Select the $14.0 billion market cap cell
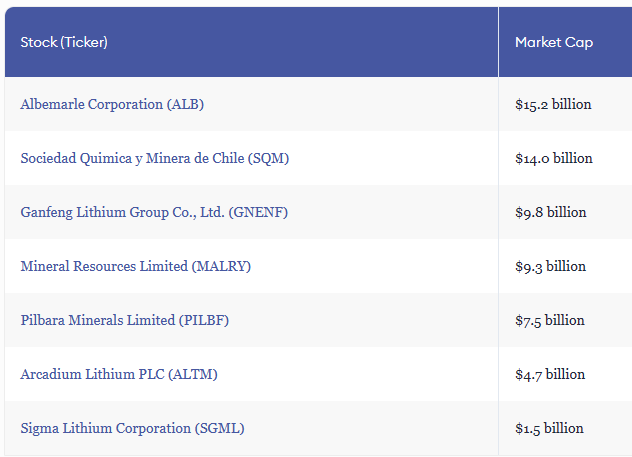 pyautogui.click(x=565, y=158)
